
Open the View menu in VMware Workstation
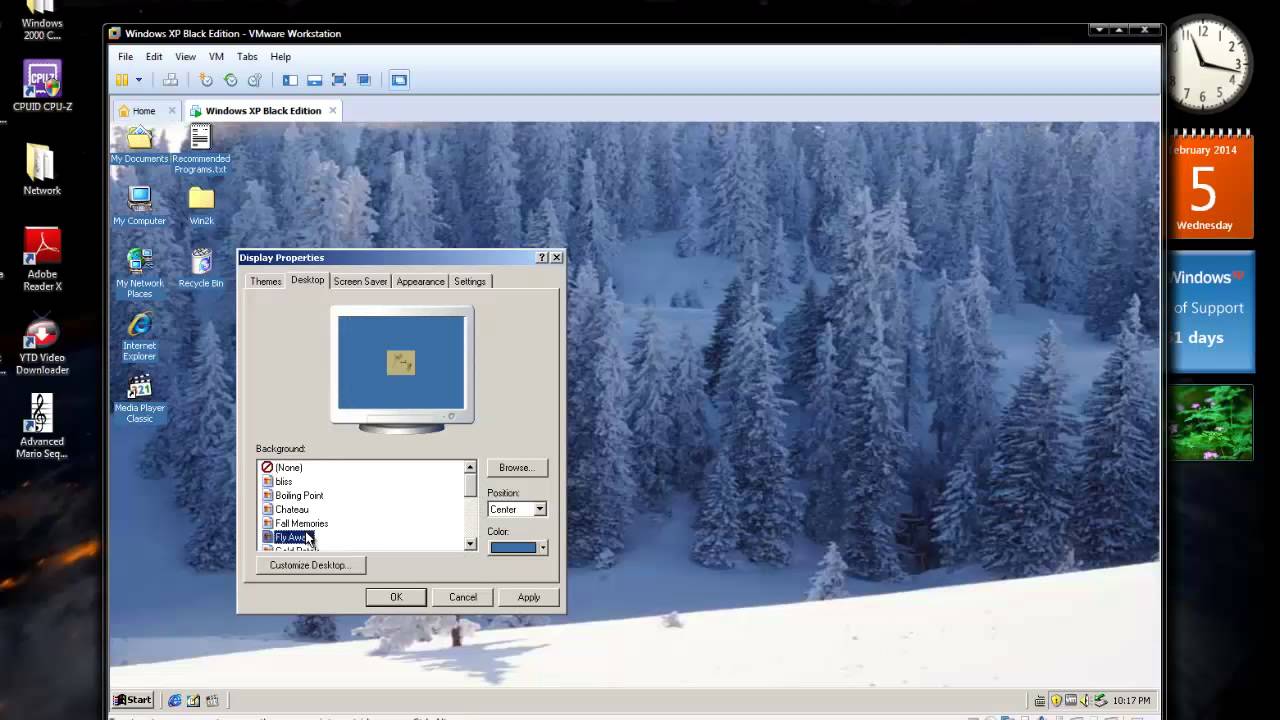(x=185, y=57)
